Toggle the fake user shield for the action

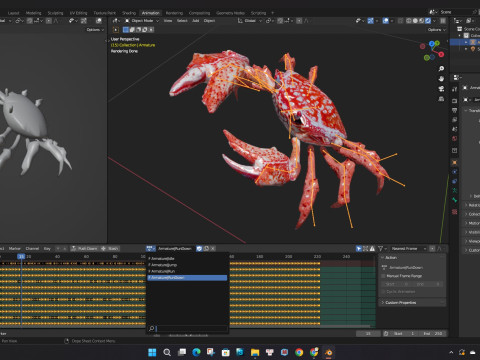point(199,248)
